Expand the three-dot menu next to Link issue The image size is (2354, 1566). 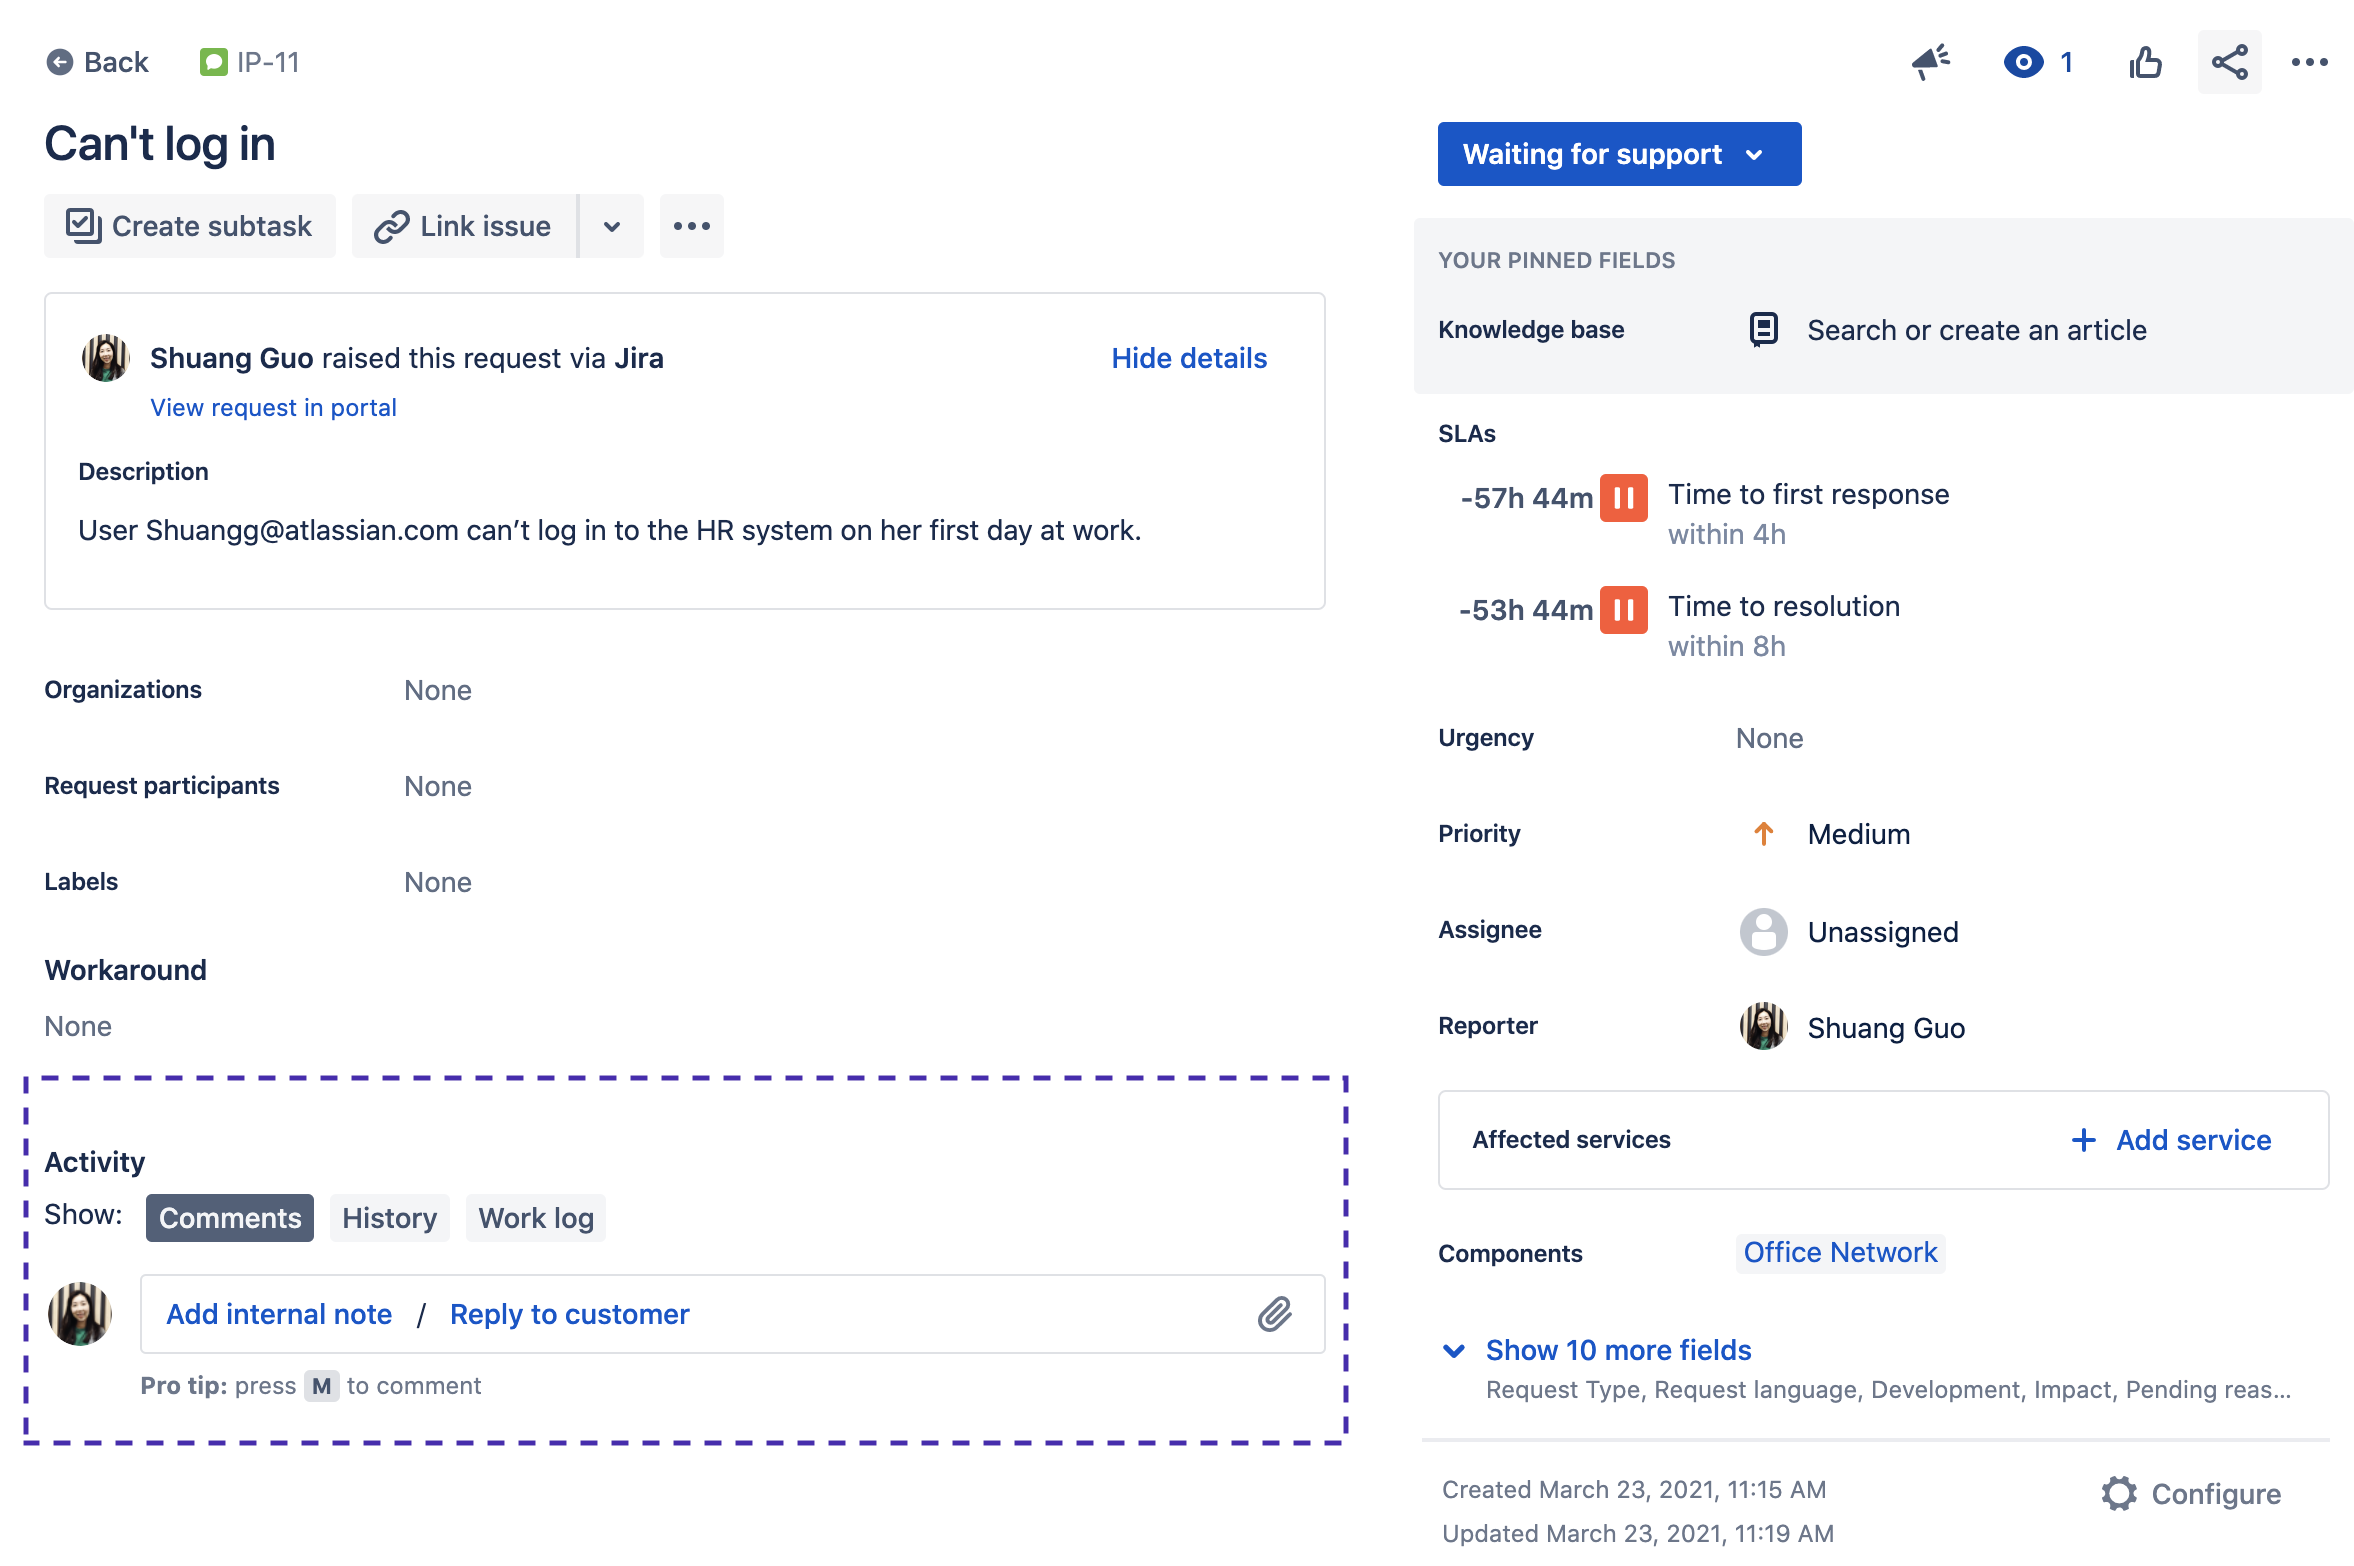coord(692,225)
